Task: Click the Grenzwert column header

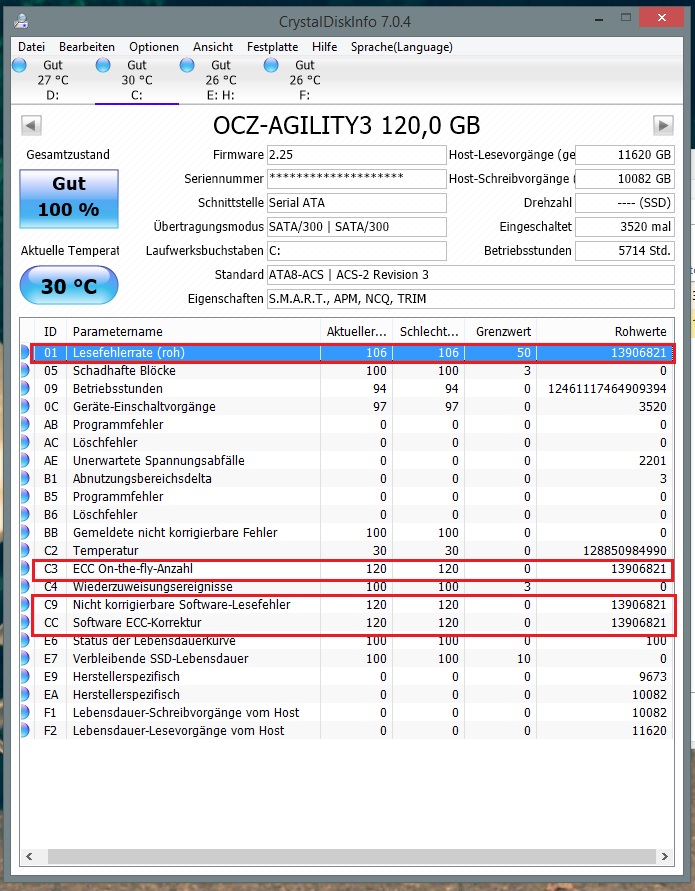Action: pyautogui.click(x=501, y=331)
